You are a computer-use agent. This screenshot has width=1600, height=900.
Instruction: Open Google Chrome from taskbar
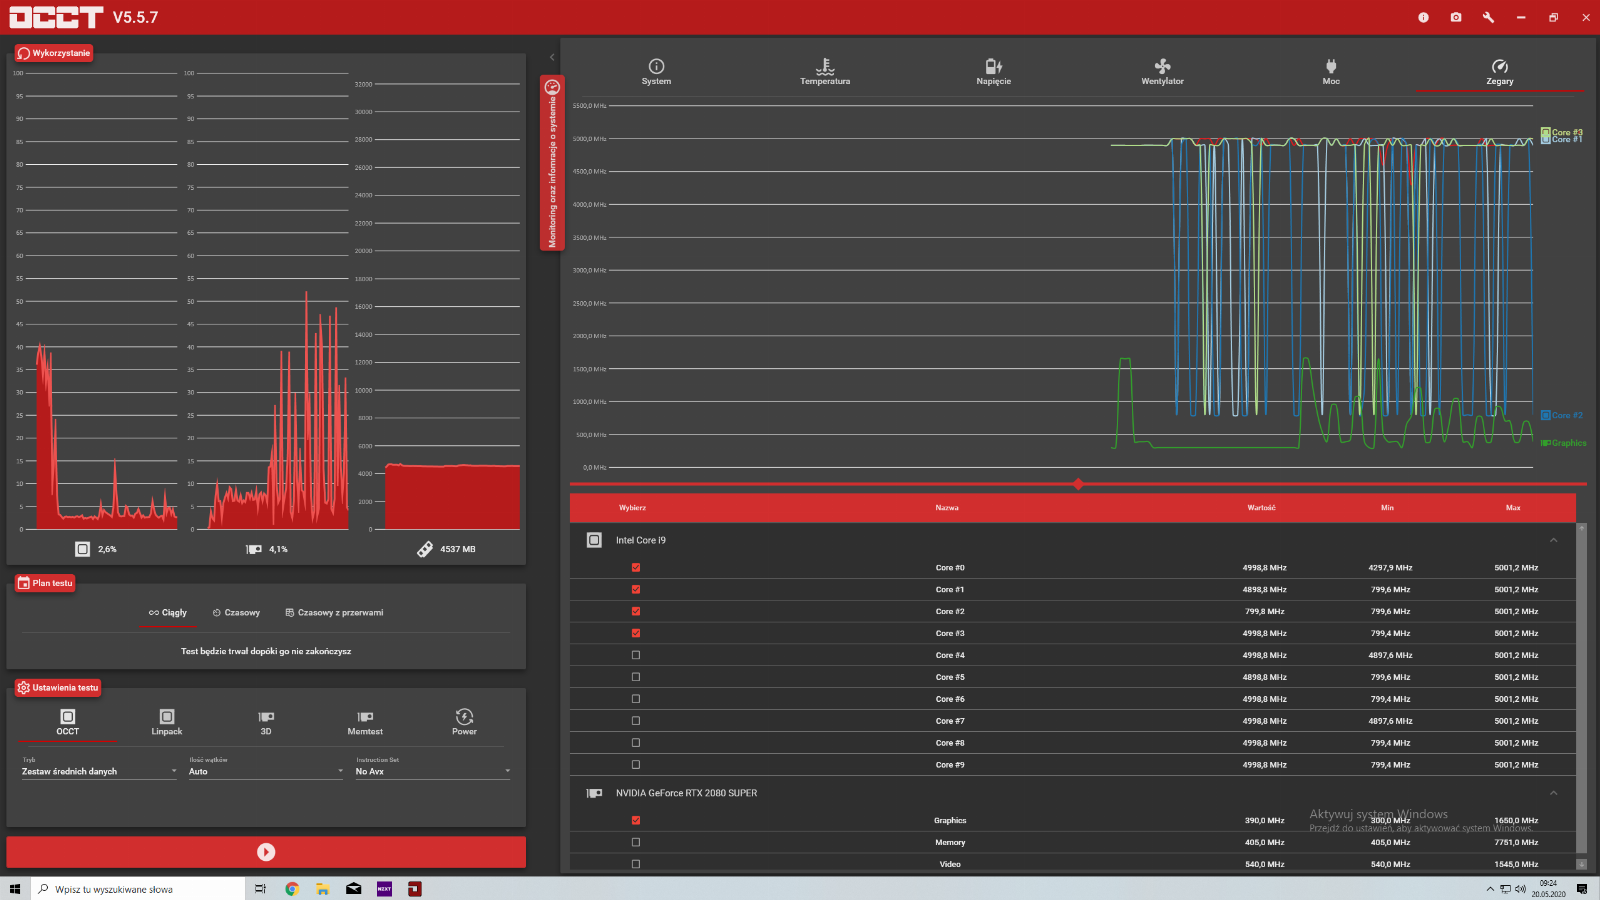click(x=292, y=889)
